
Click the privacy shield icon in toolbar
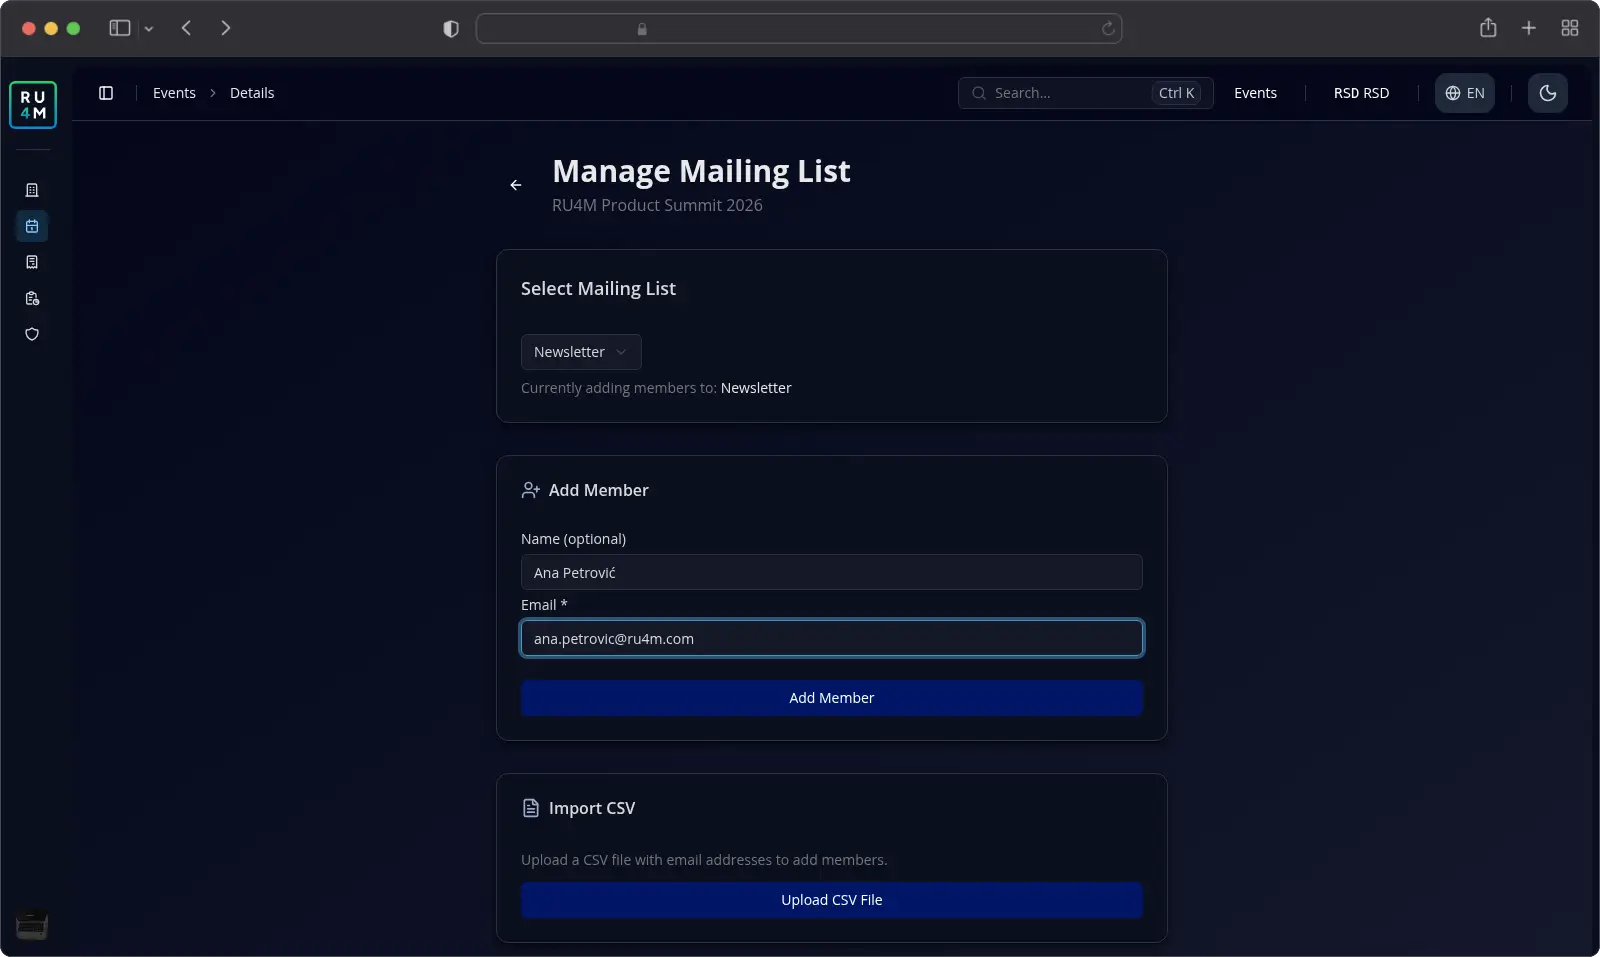[x=451, y=29]
